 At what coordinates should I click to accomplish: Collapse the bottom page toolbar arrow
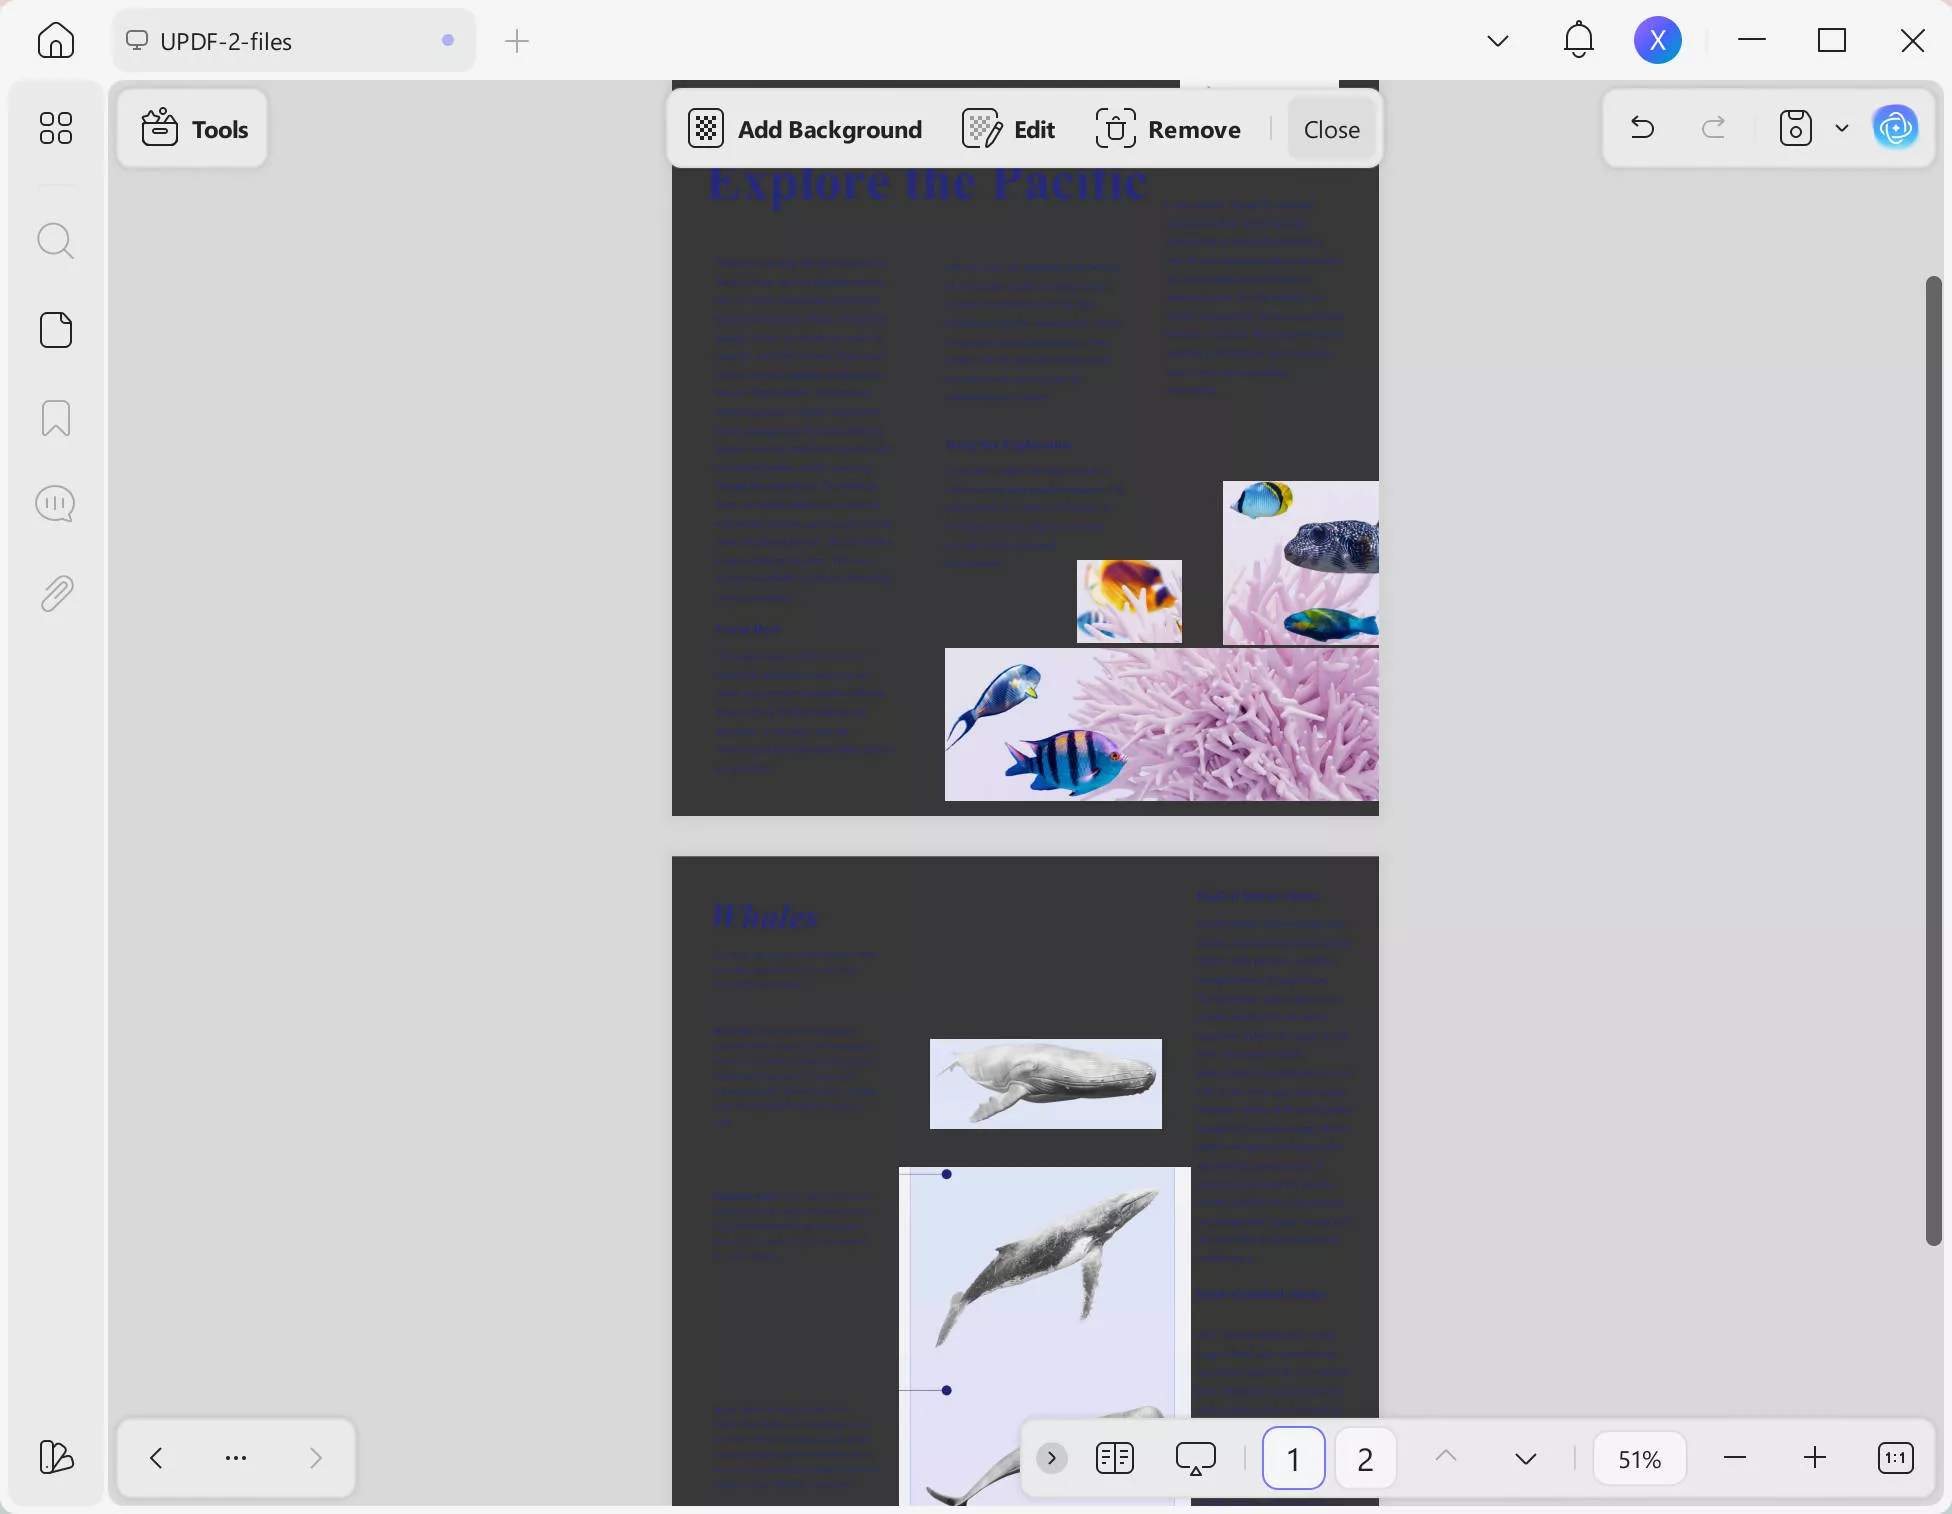coord(1051,1458)
